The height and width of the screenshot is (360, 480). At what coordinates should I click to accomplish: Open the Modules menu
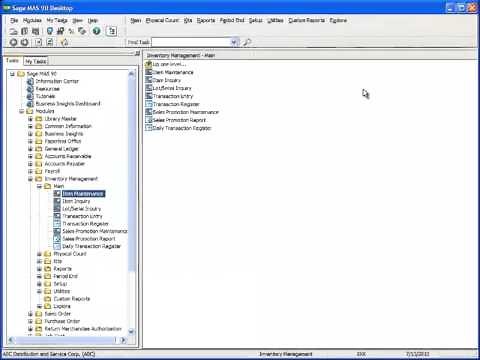(x=32, y=20)
